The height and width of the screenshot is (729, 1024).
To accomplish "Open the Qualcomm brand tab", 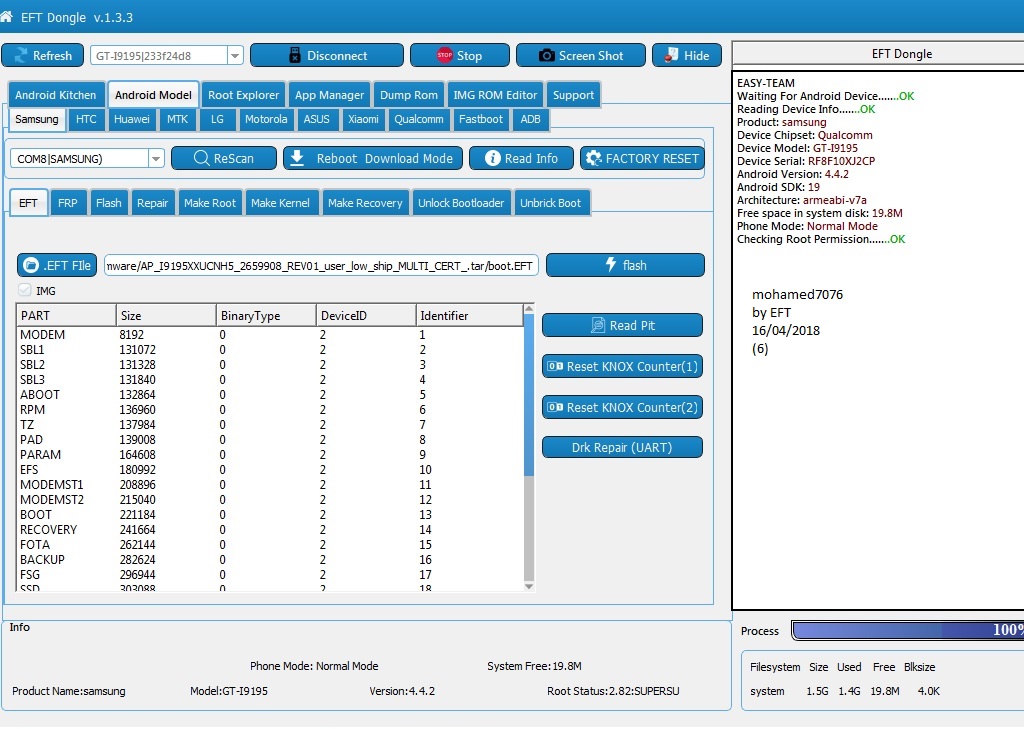I will pos(419,119).
